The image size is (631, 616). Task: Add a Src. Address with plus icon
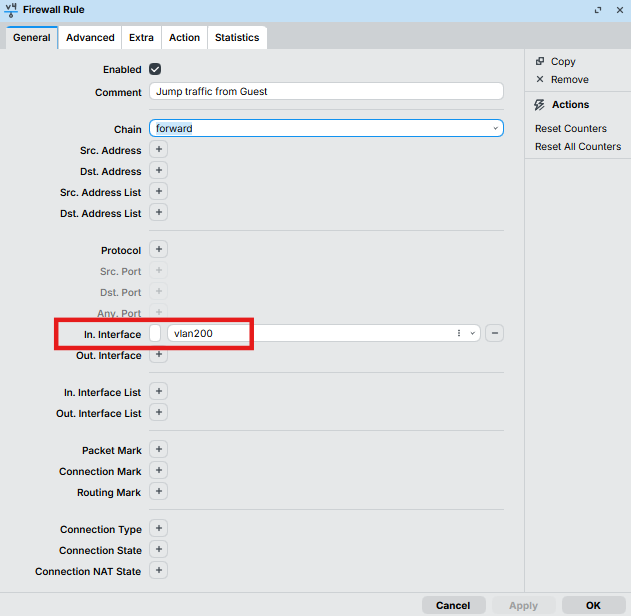pyautogui.click(x=159, y=149)
